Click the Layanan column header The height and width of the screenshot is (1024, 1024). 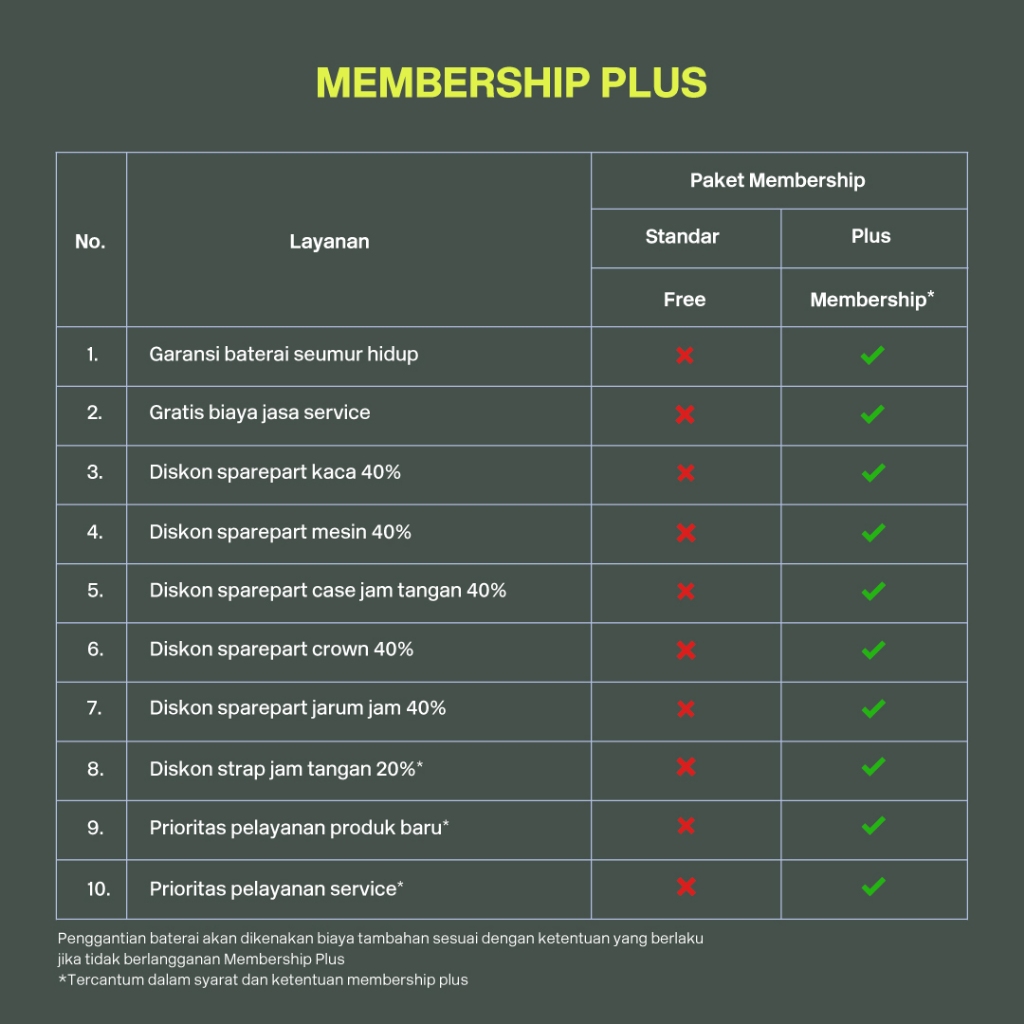point(329,241)
